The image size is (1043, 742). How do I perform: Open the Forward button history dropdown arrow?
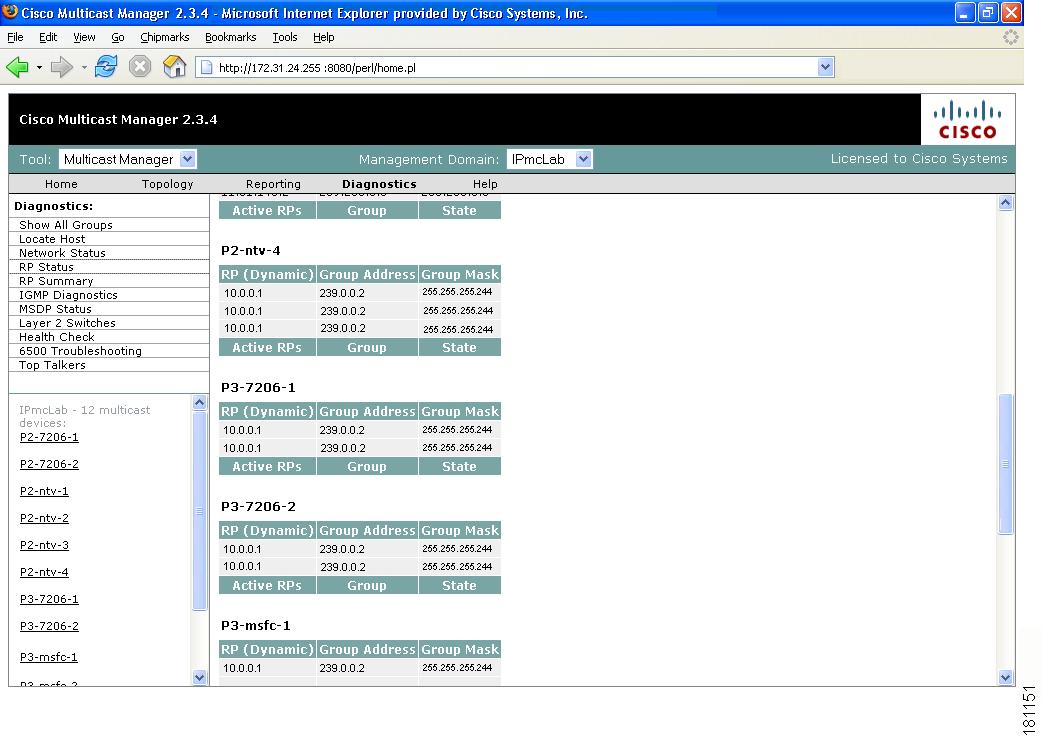[x=84, y=67]
